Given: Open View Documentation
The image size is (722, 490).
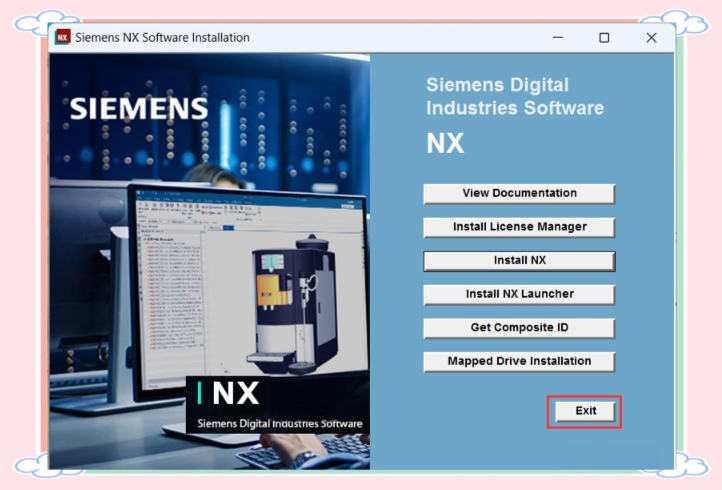Looking at the screenshot, I should pos(519,193).
